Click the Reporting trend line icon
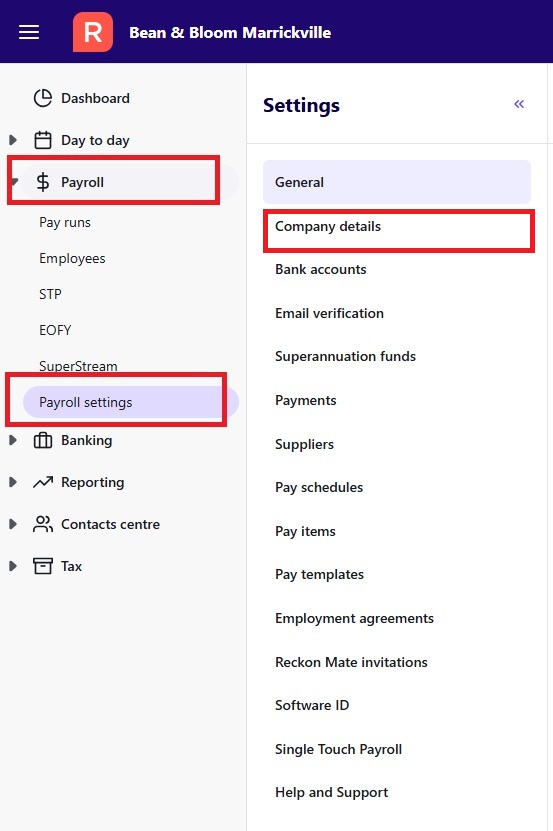Viewport: 553px width, 831px height. (x=43, y=482)
